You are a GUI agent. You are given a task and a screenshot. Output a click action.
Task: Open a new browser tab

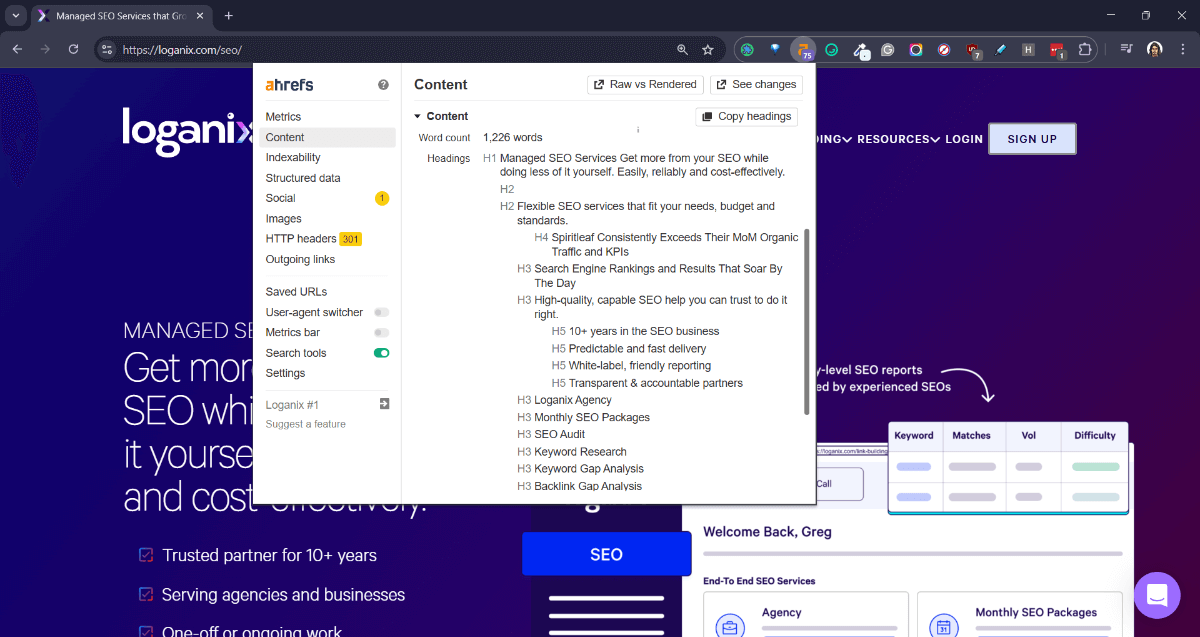click(x=228, y=16)
